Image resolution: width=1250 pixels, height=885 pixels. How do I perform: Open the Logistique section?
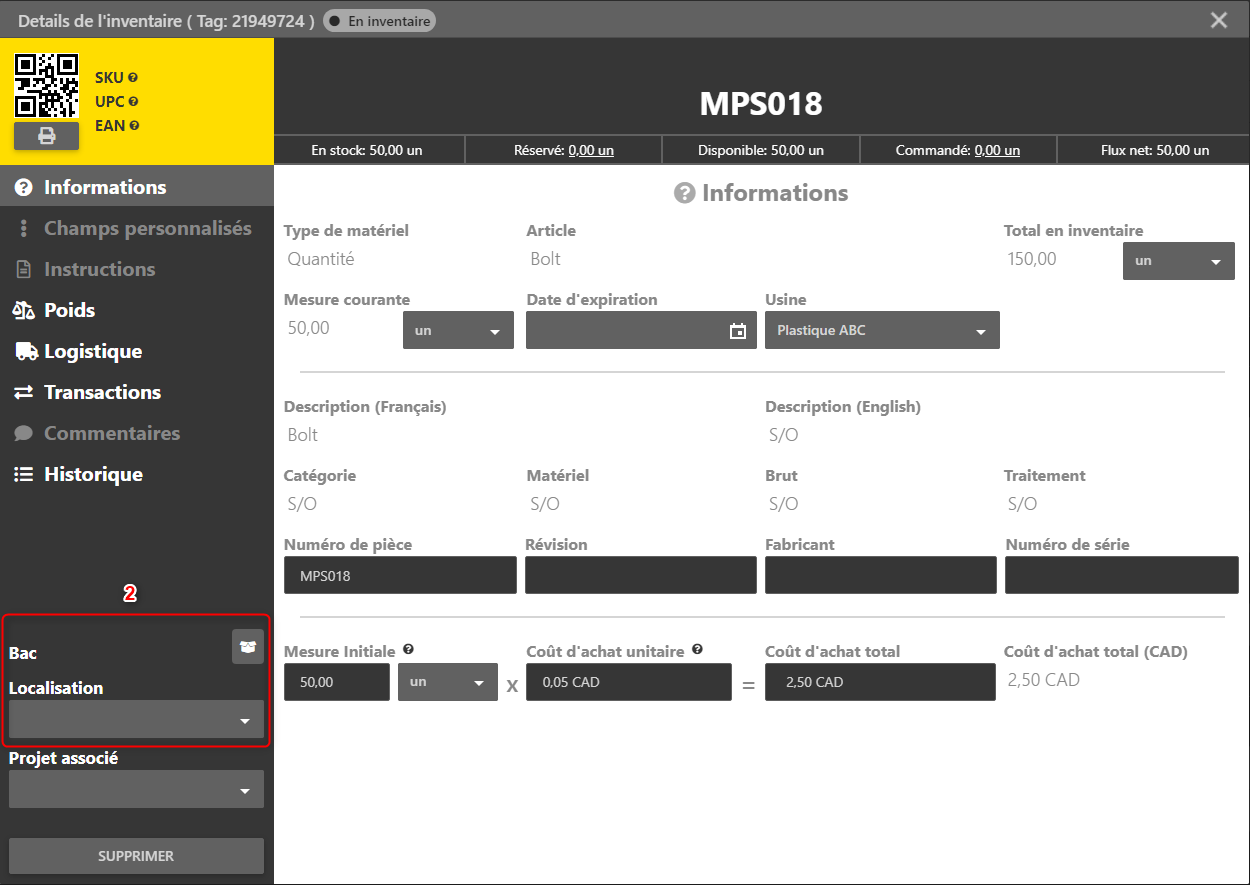pyautogui.click(x=92, y=351)
